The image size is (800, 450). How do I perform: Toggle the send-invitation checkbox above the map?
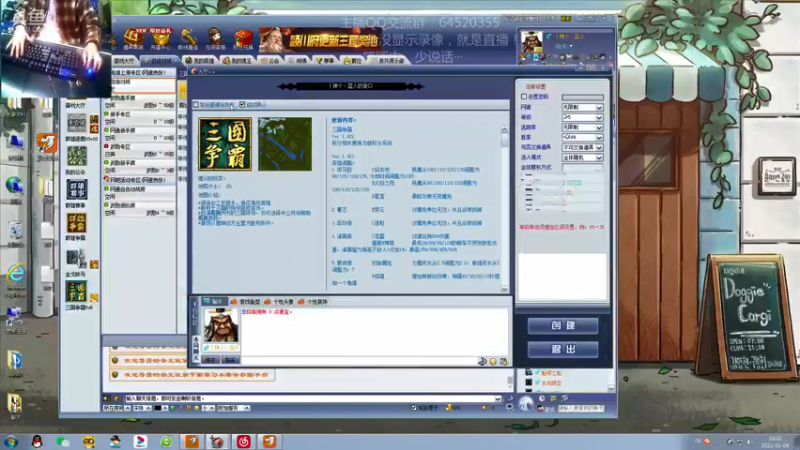pyautogui.click(x=196, y=105)
